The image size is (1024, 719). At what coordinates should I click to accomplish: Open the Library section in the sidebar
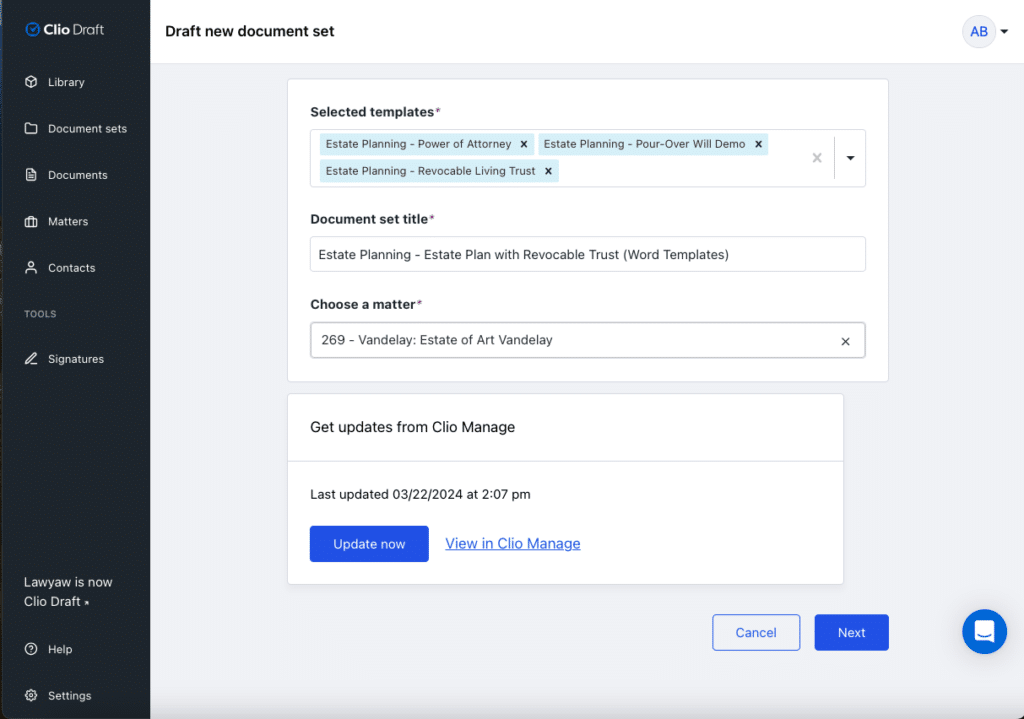click(x=66, y=82)
